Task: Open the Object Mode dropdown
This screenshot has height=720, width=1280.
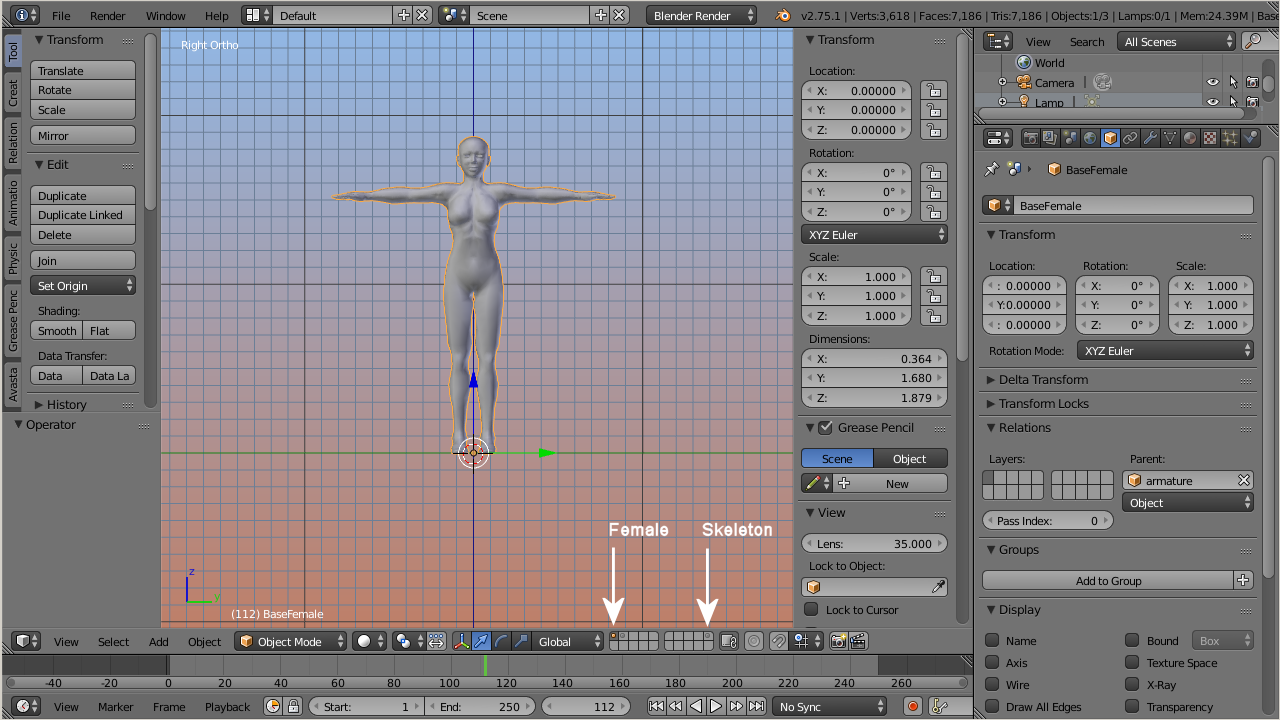Action: (x=291, y=641)
